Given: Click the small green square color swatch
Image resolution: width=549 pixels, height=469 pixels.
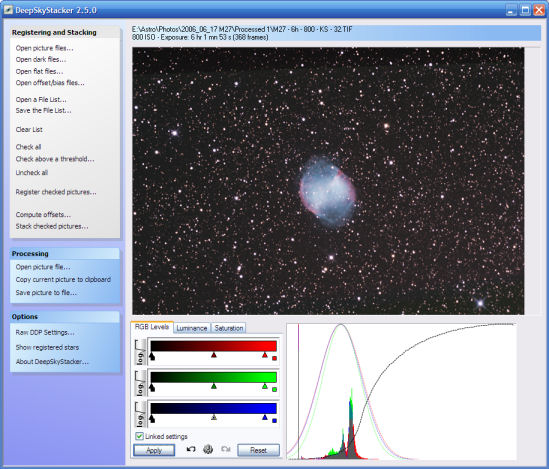Looking at the screenshot, I should 274,390.
